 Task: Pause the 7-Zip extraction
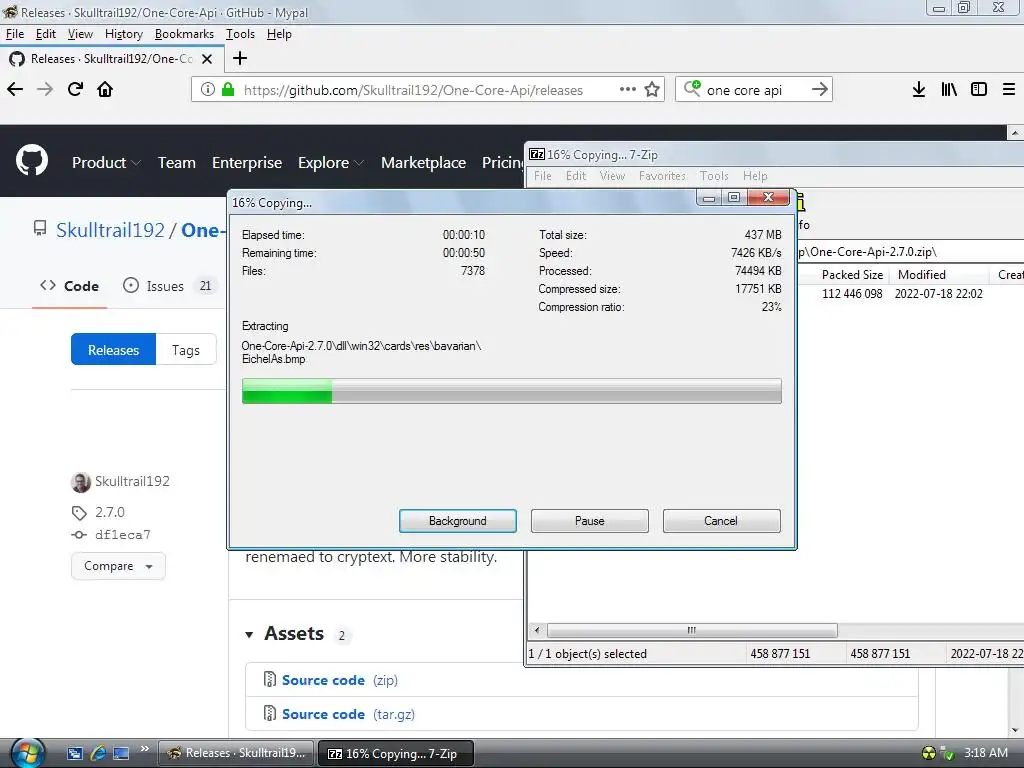(590, 521)
